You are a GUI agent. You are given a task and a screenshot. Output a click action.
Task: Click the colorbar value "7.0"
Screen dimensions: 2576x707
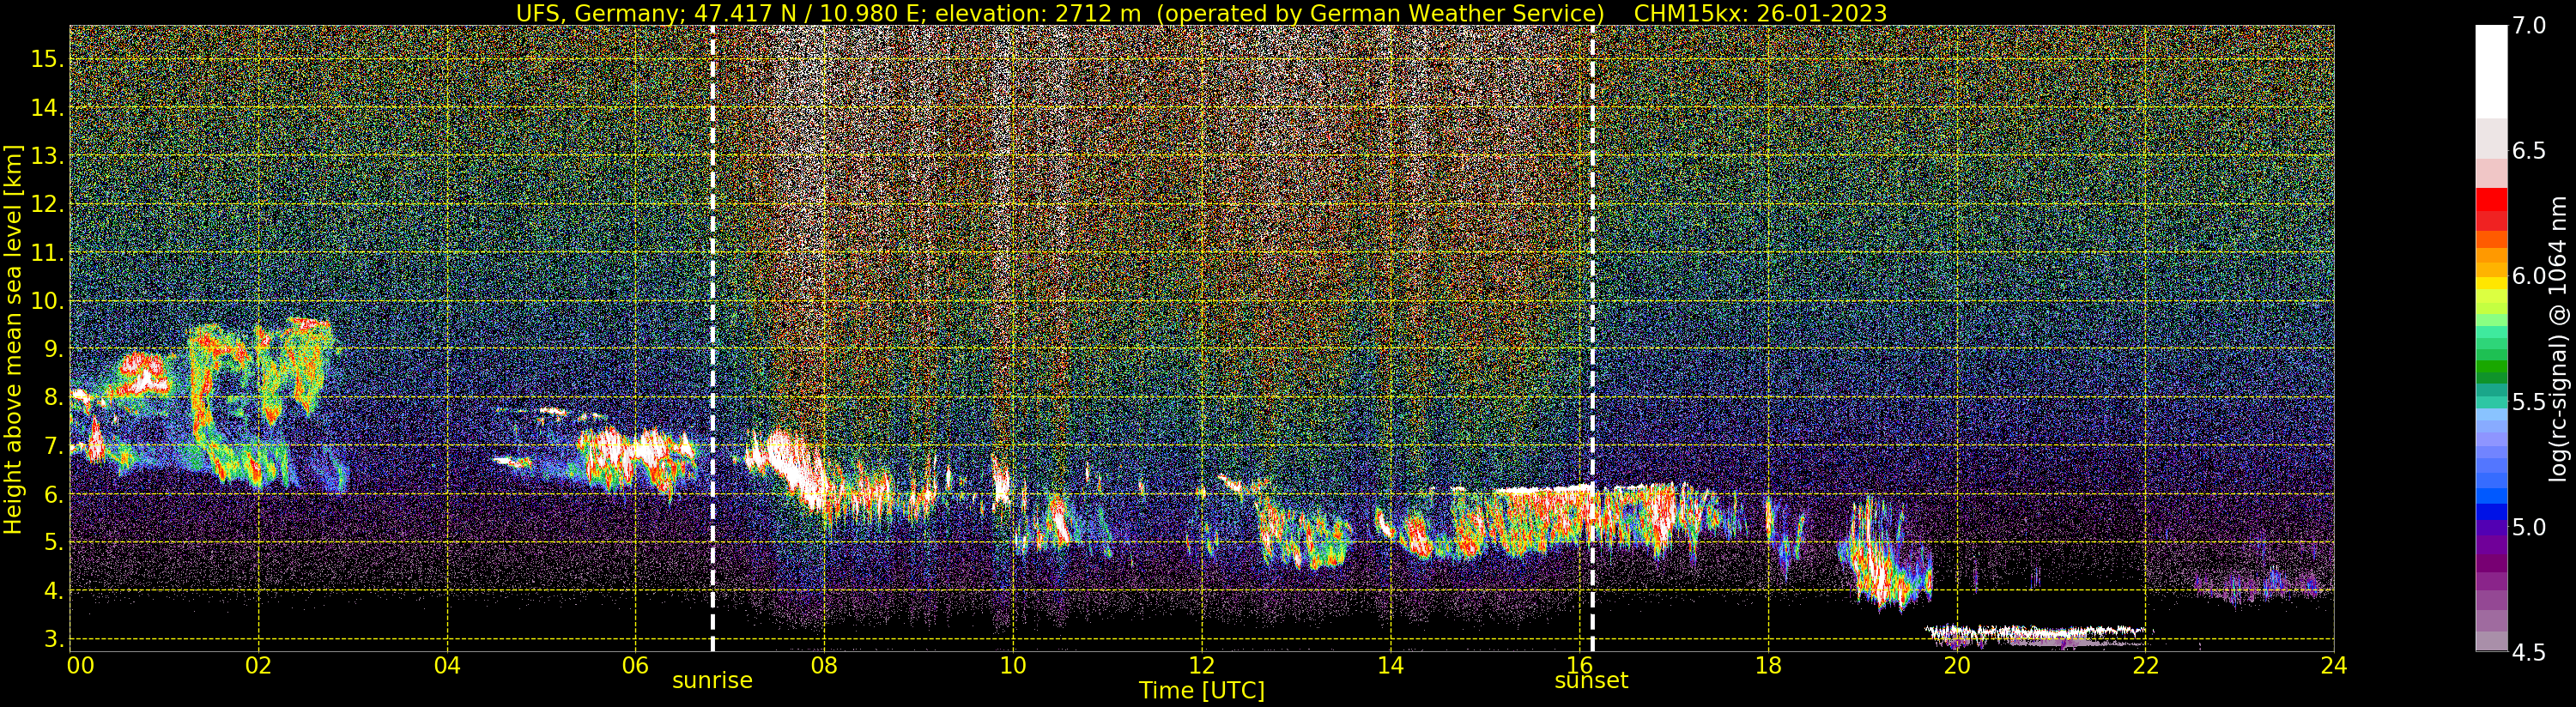tap(2528, 26)
